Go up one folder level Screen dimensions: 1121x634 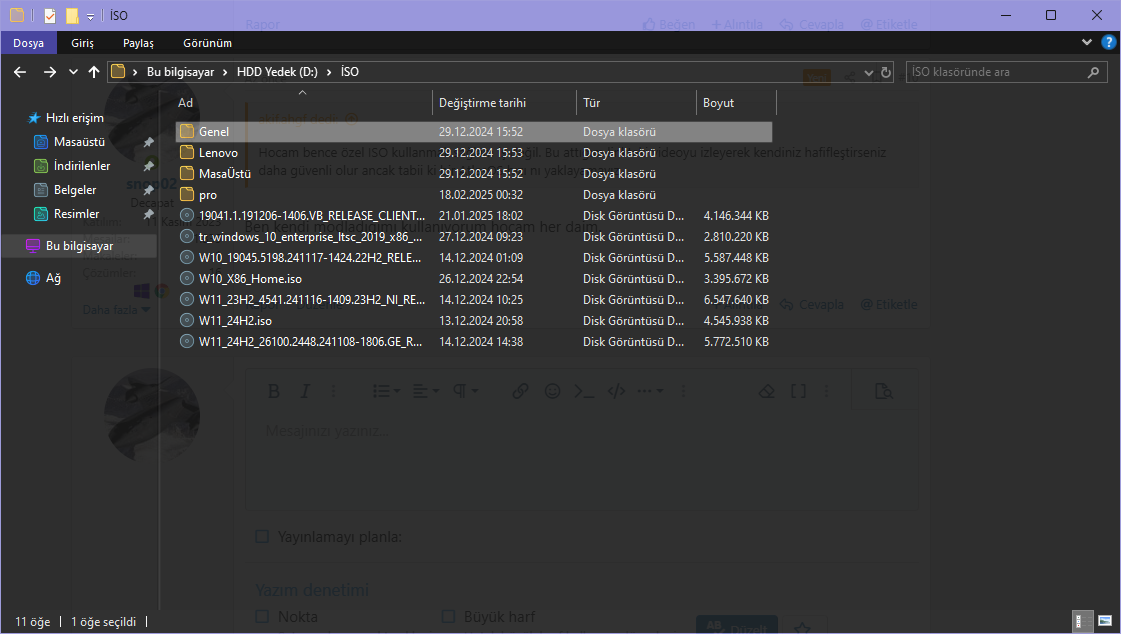point(94,71)
